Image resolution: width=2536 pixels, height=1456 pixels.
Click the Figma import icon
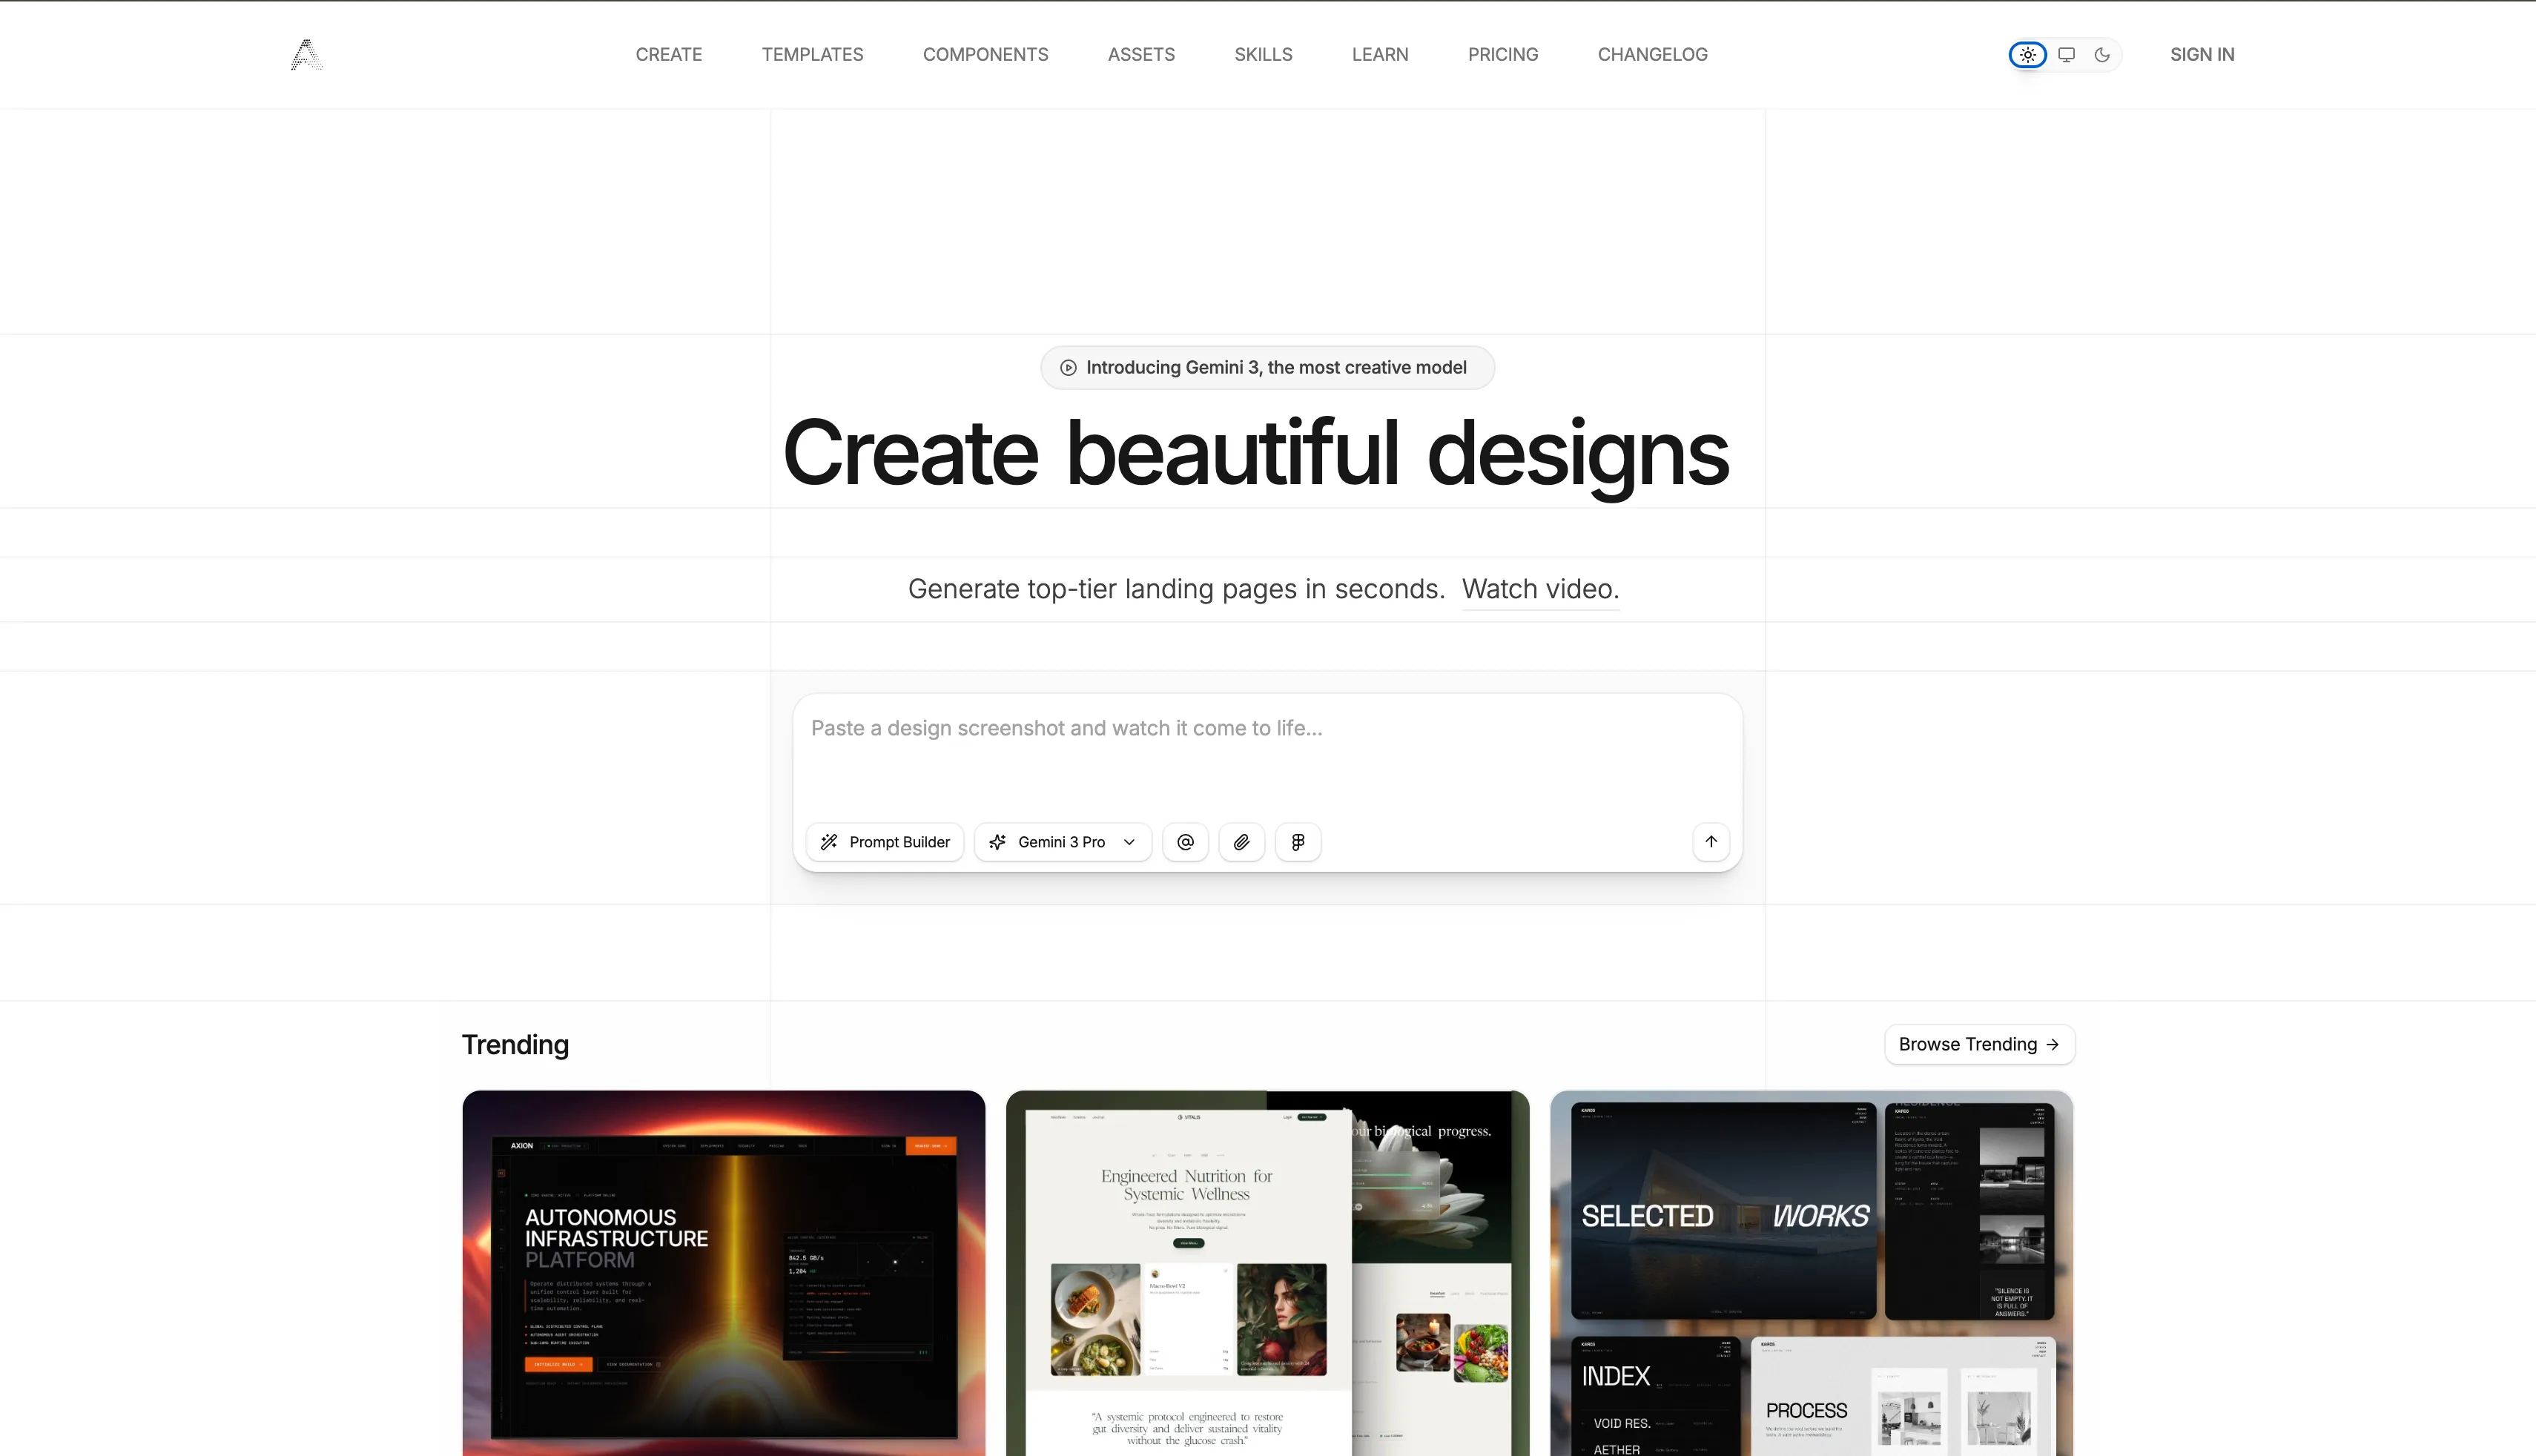[x=1297, y=842]
